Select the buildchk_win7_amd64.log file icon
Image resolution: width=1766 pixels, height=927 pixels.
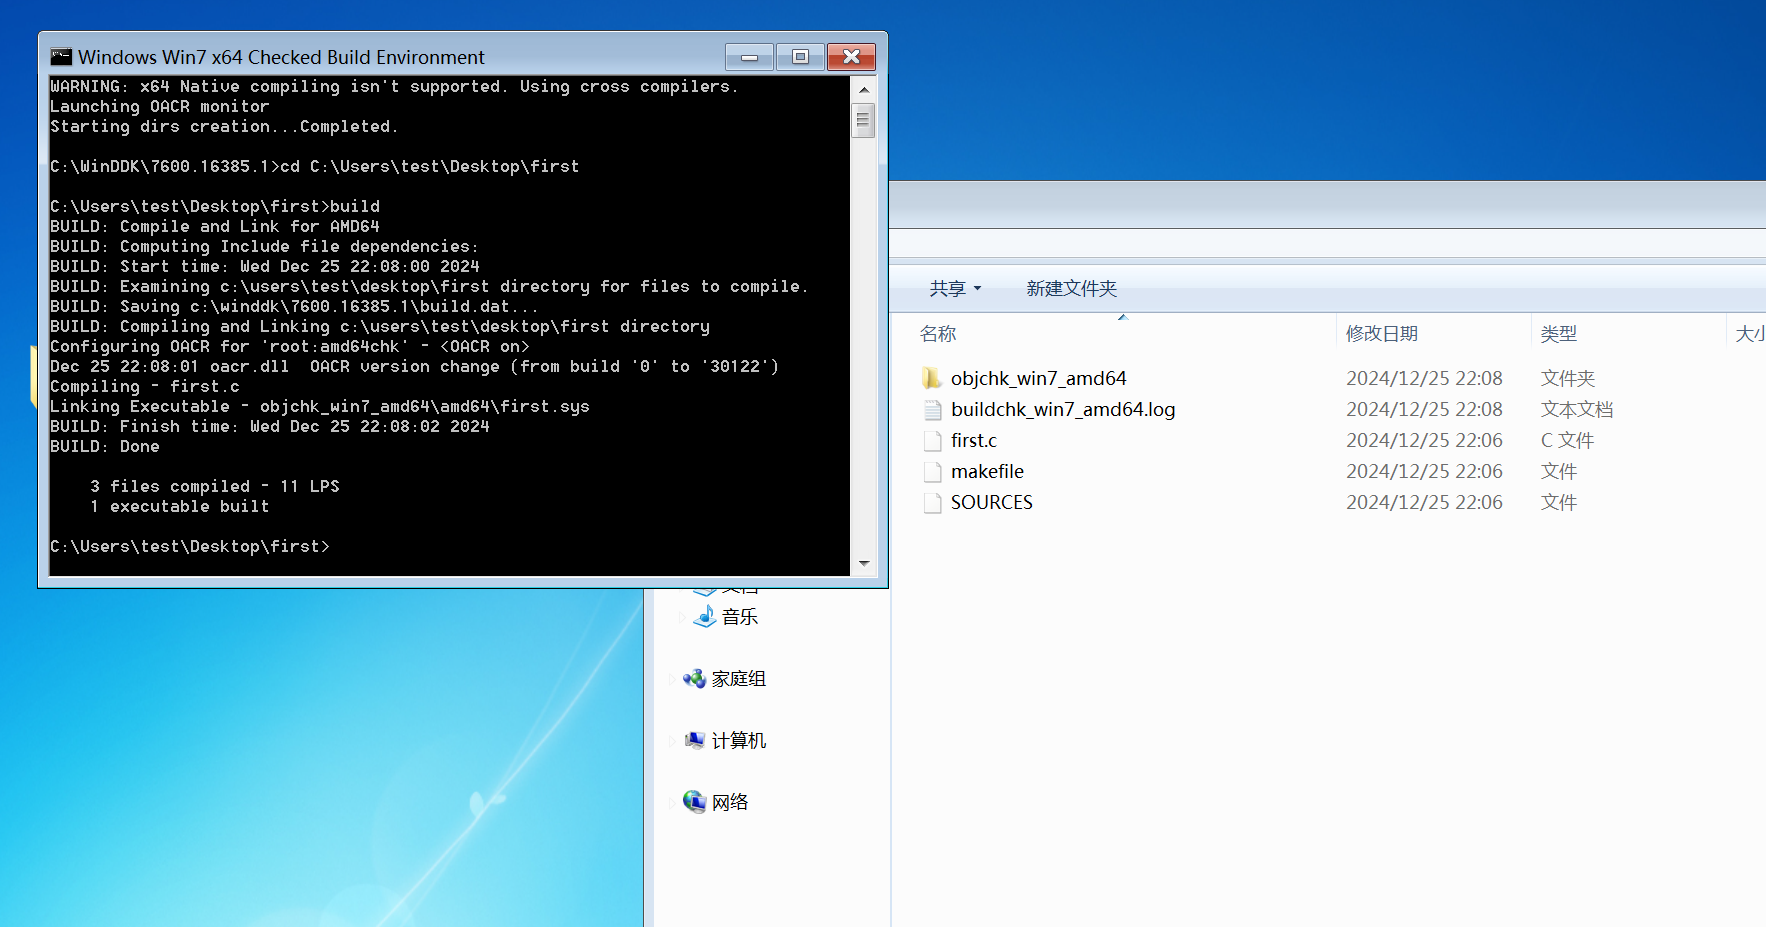click(x=932, y=409)
